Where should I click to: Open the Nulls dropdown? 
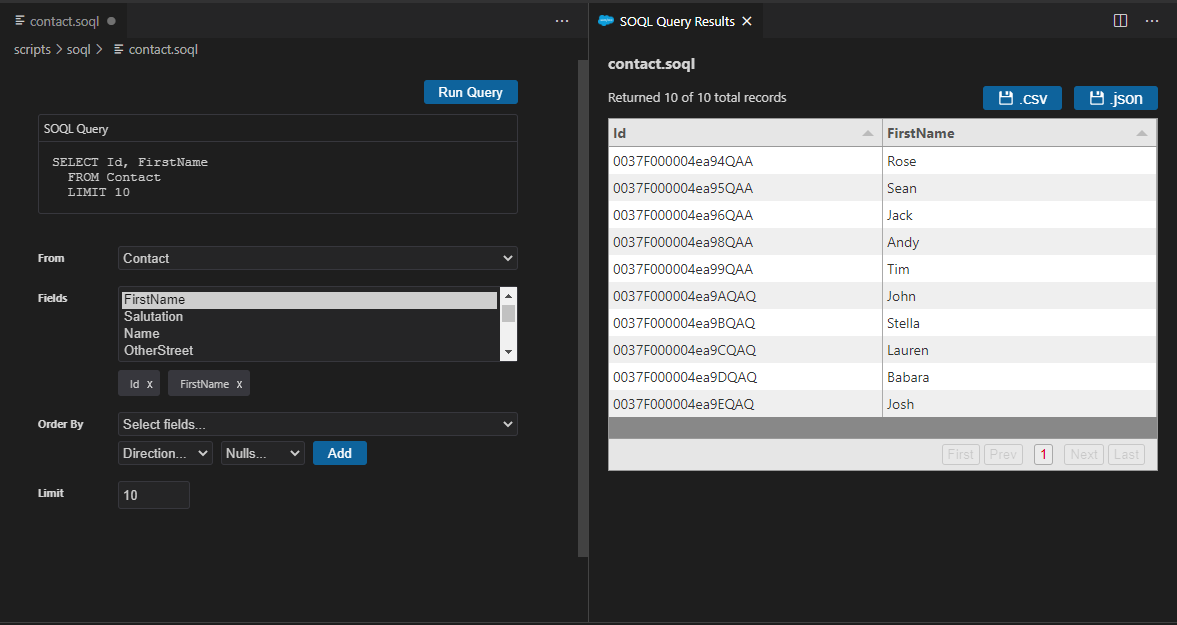click(x=263, y=453)
